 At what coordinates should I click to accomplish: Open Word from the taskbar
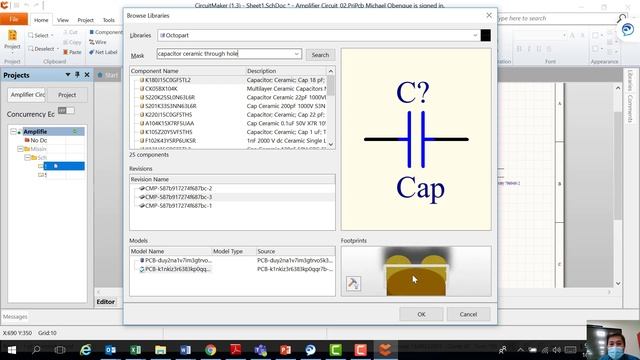point(185,350)
